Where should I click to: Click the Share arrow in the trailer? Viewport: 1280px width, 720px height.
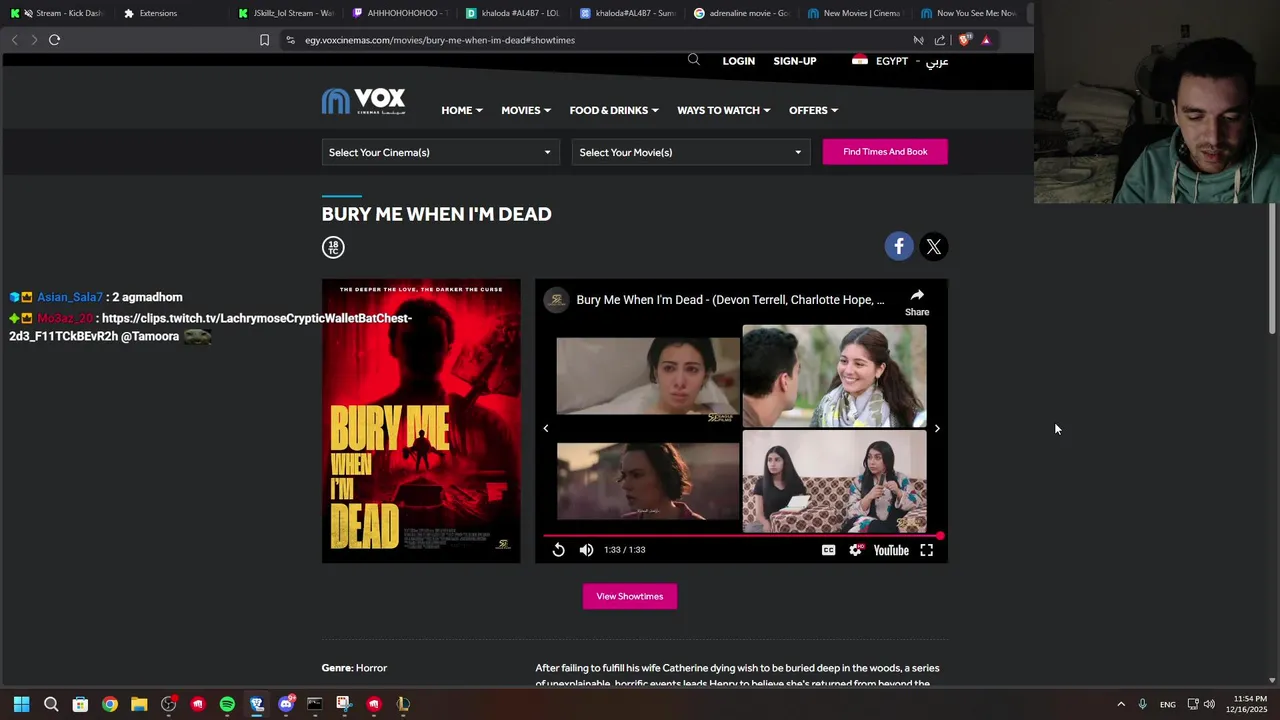pos(917,300)
